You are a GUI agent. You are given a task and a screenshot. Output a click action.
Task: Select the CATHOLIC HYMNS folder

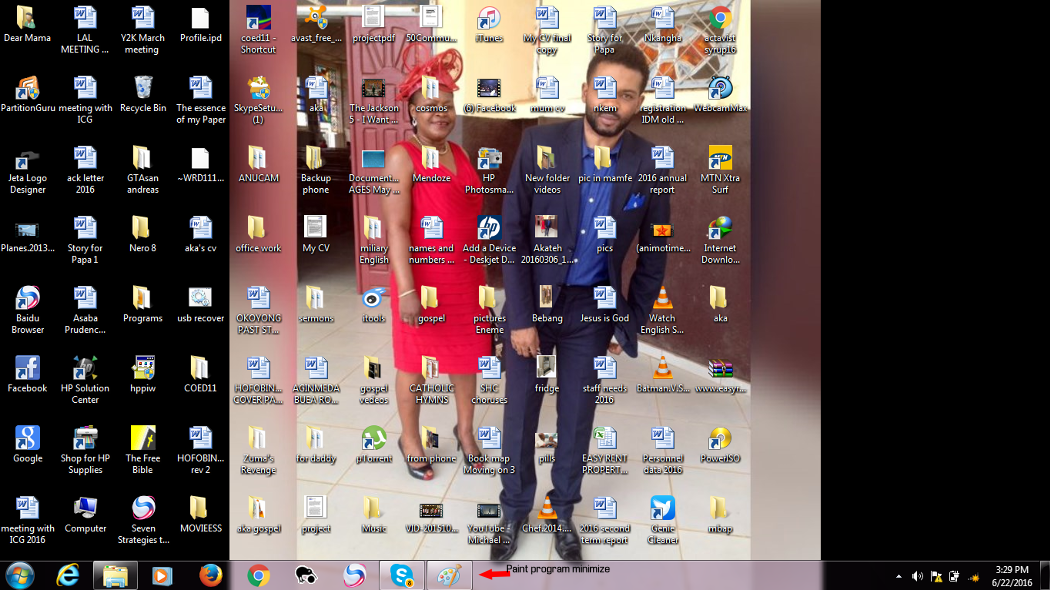click(431, 380)
